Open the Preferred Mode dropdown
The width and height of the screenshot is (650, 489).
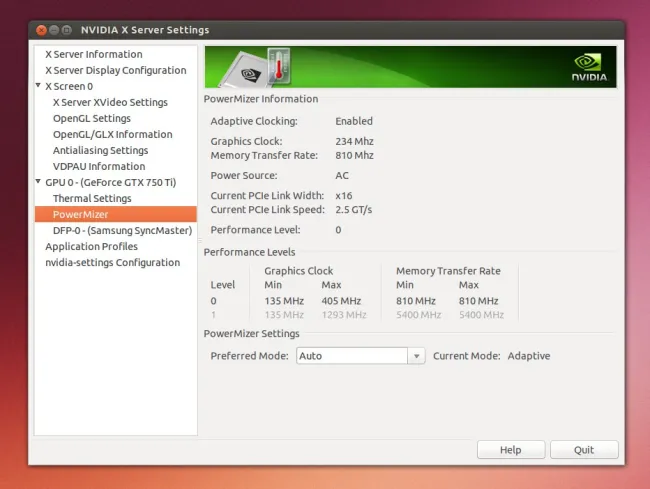pos(361,356)
